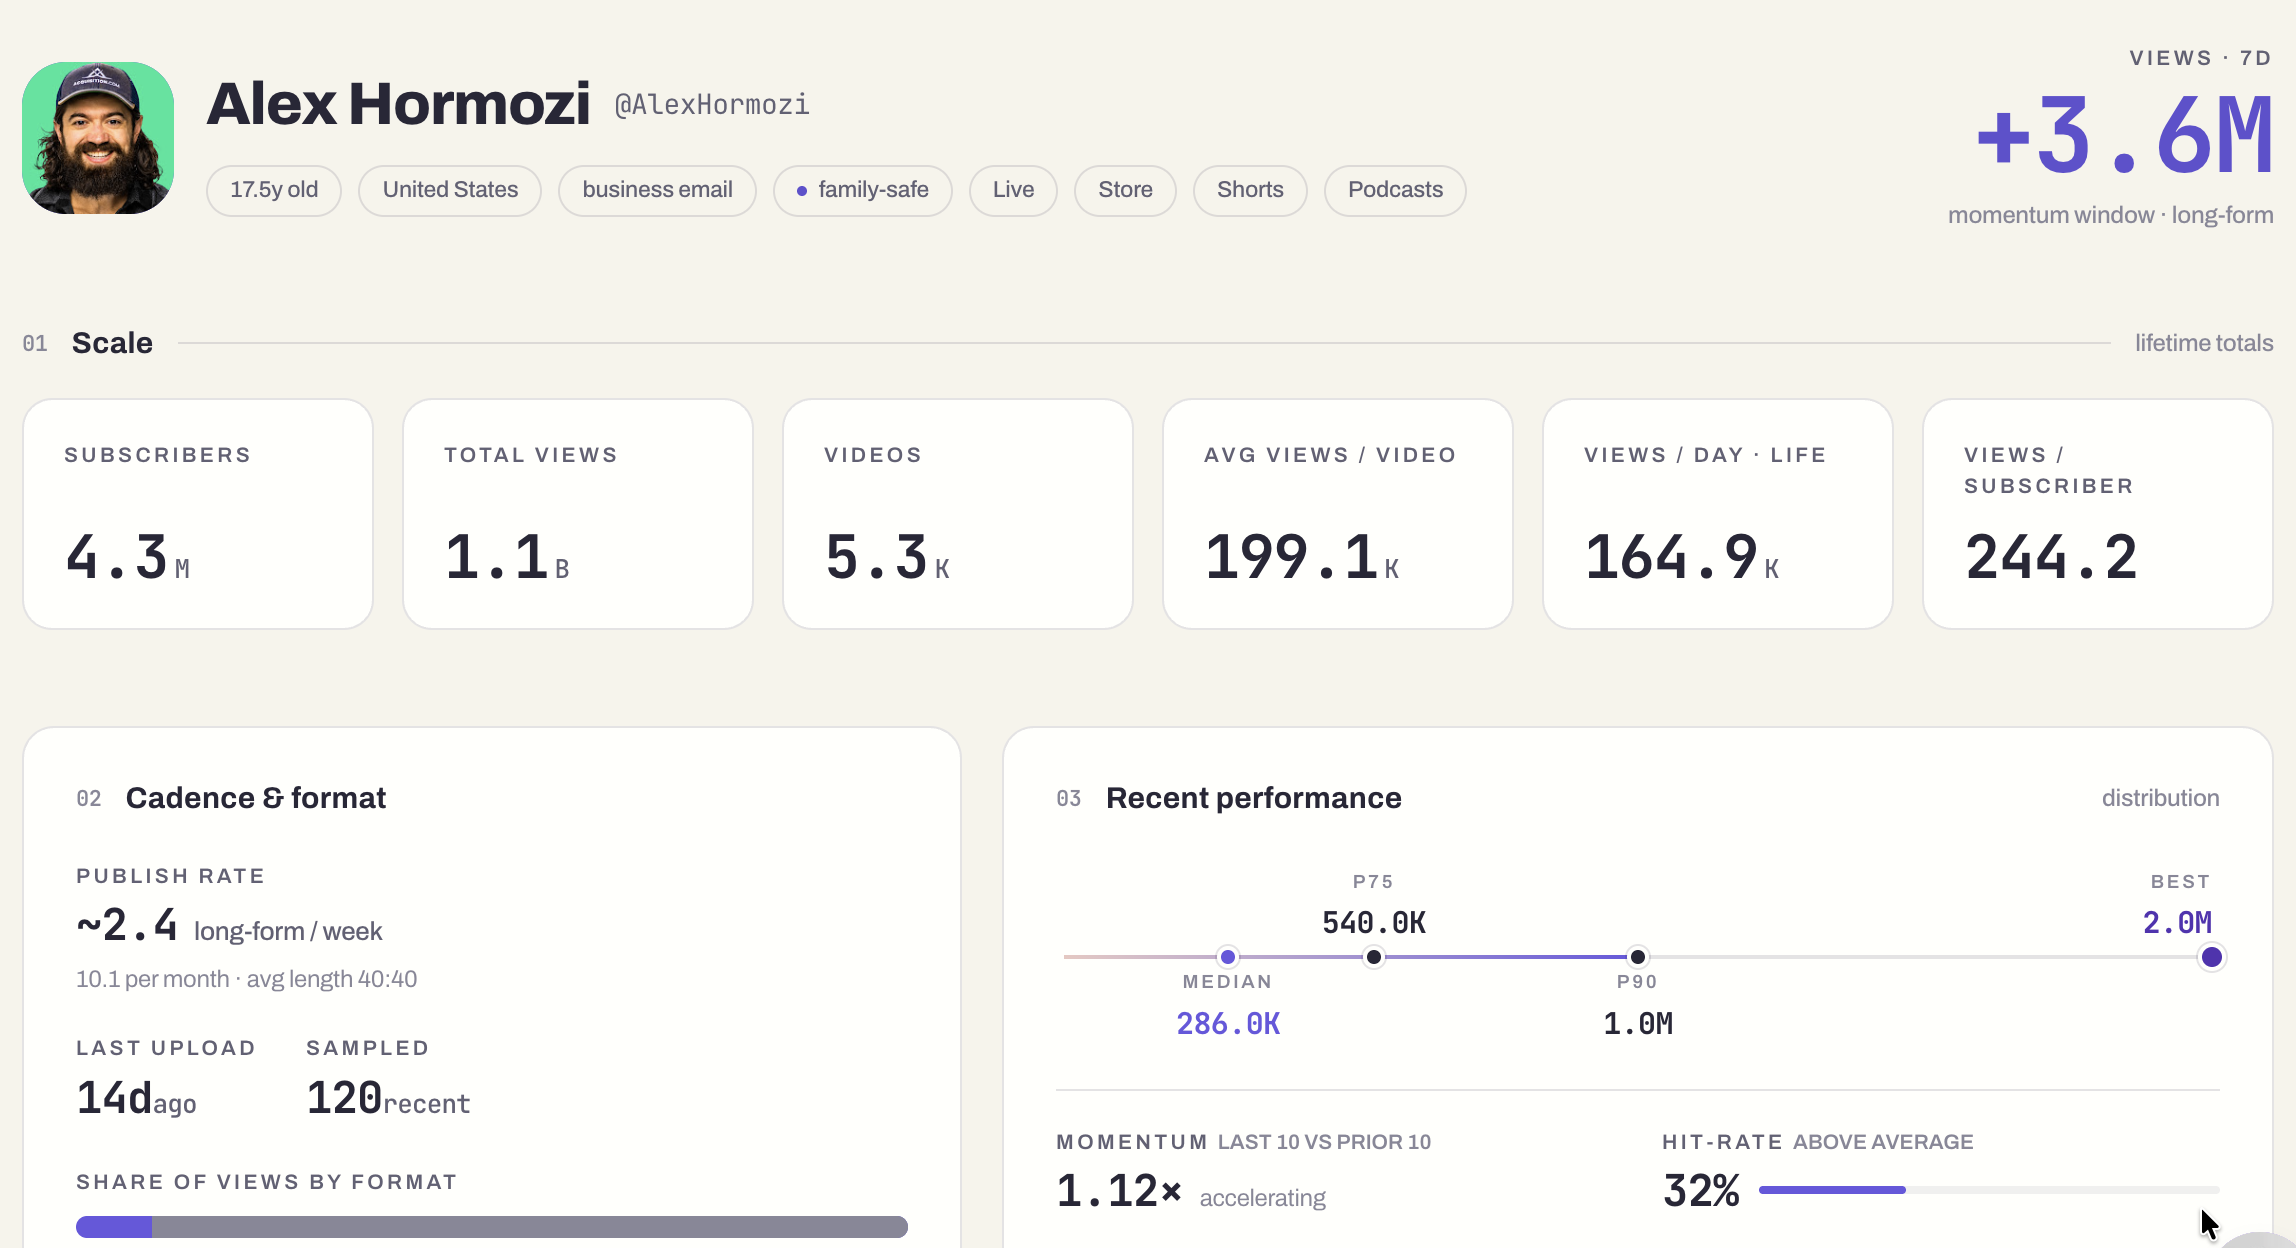Image resolution: width=2296 pixels, height=1248 pixels.
Task: Click the Recent performance heading
Action: click(1253, 798)
